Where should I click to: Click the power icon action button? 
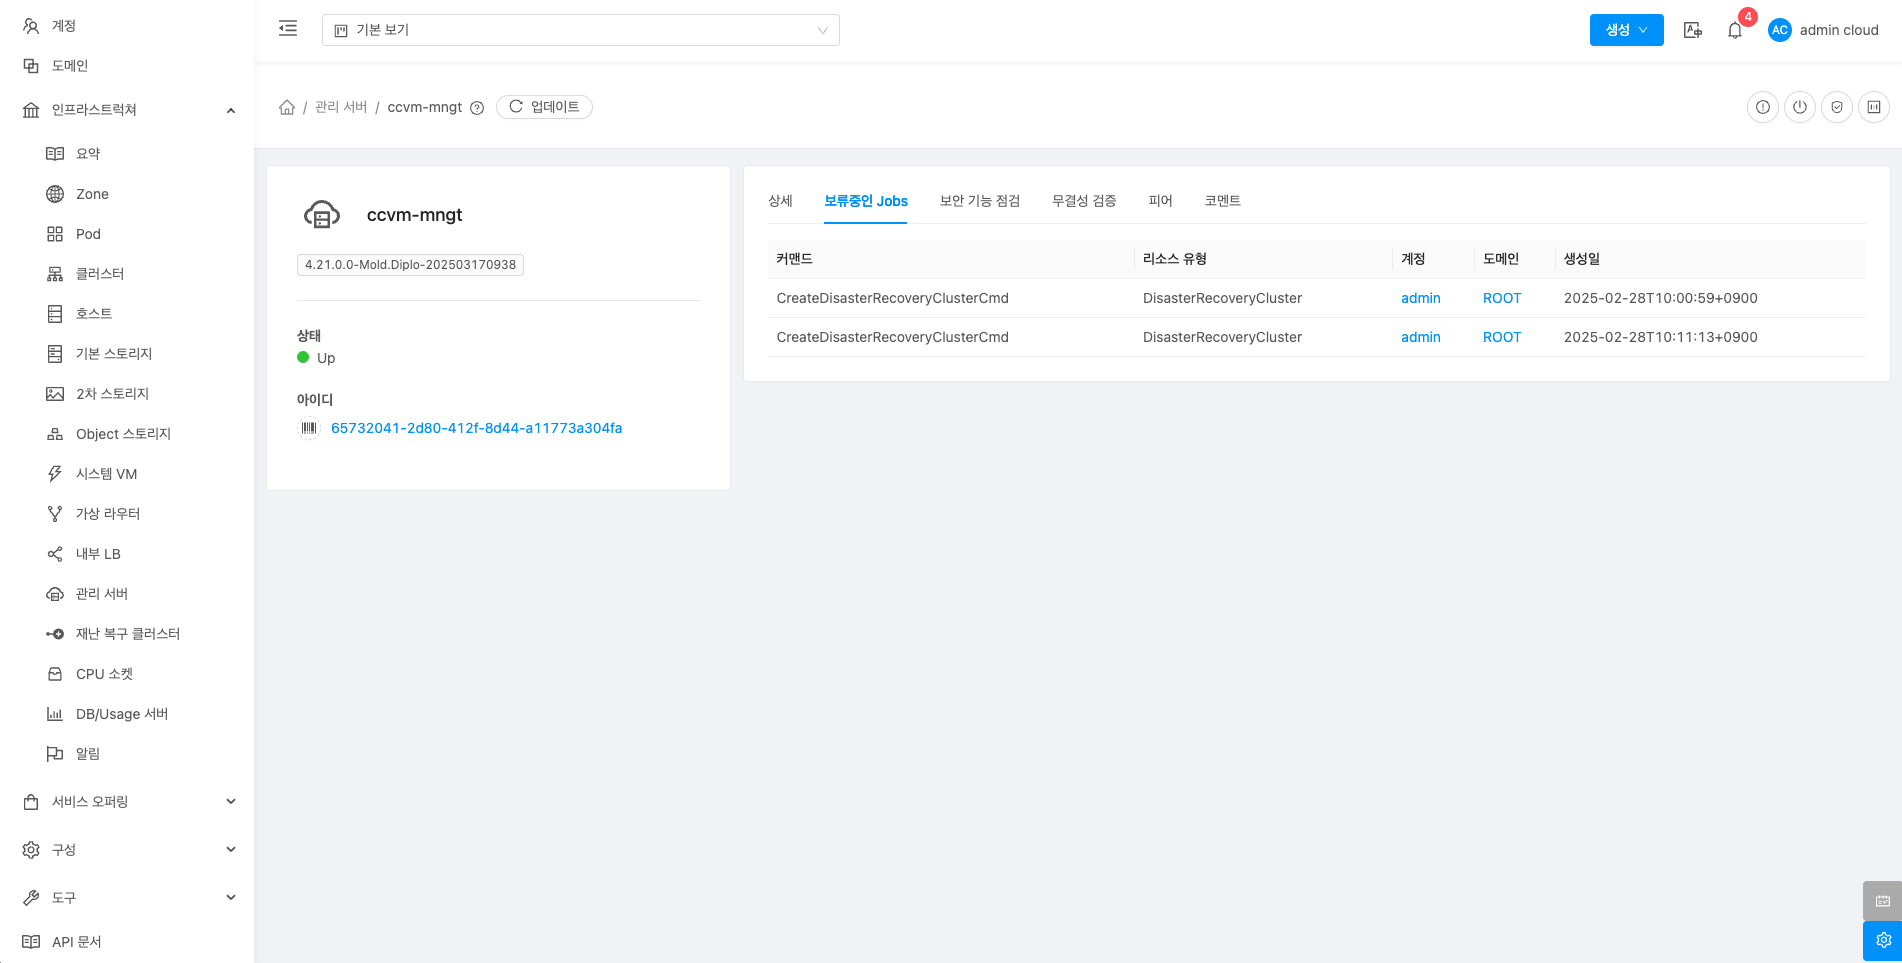click(x=1799, y=107)
